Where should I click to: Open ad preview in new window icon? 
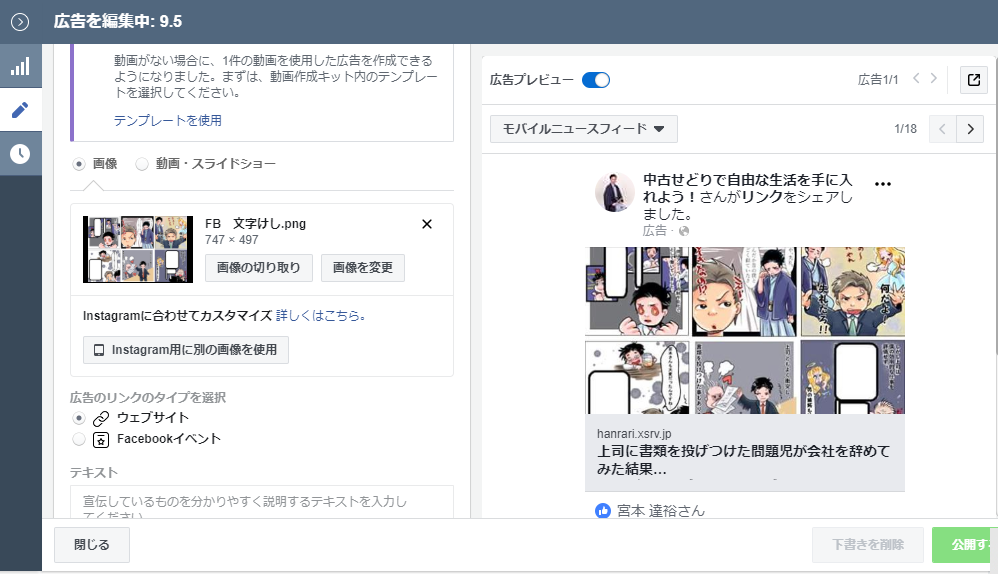tap(973, 80)
